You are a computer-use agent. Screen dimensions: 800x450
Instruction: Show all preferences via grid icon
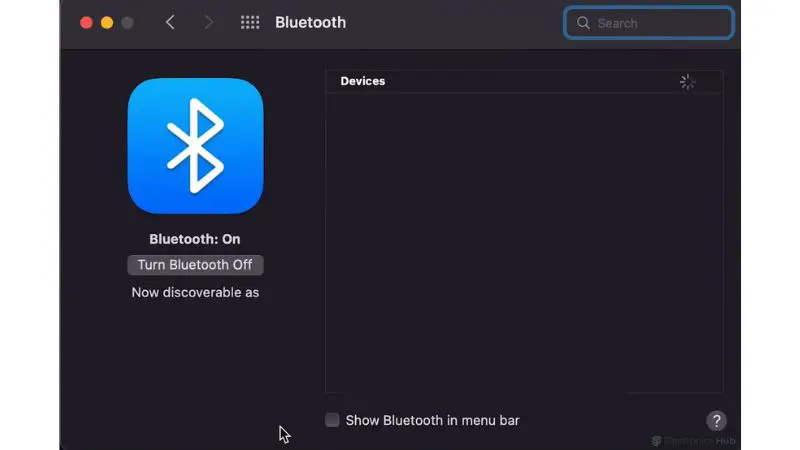[250, 22]
